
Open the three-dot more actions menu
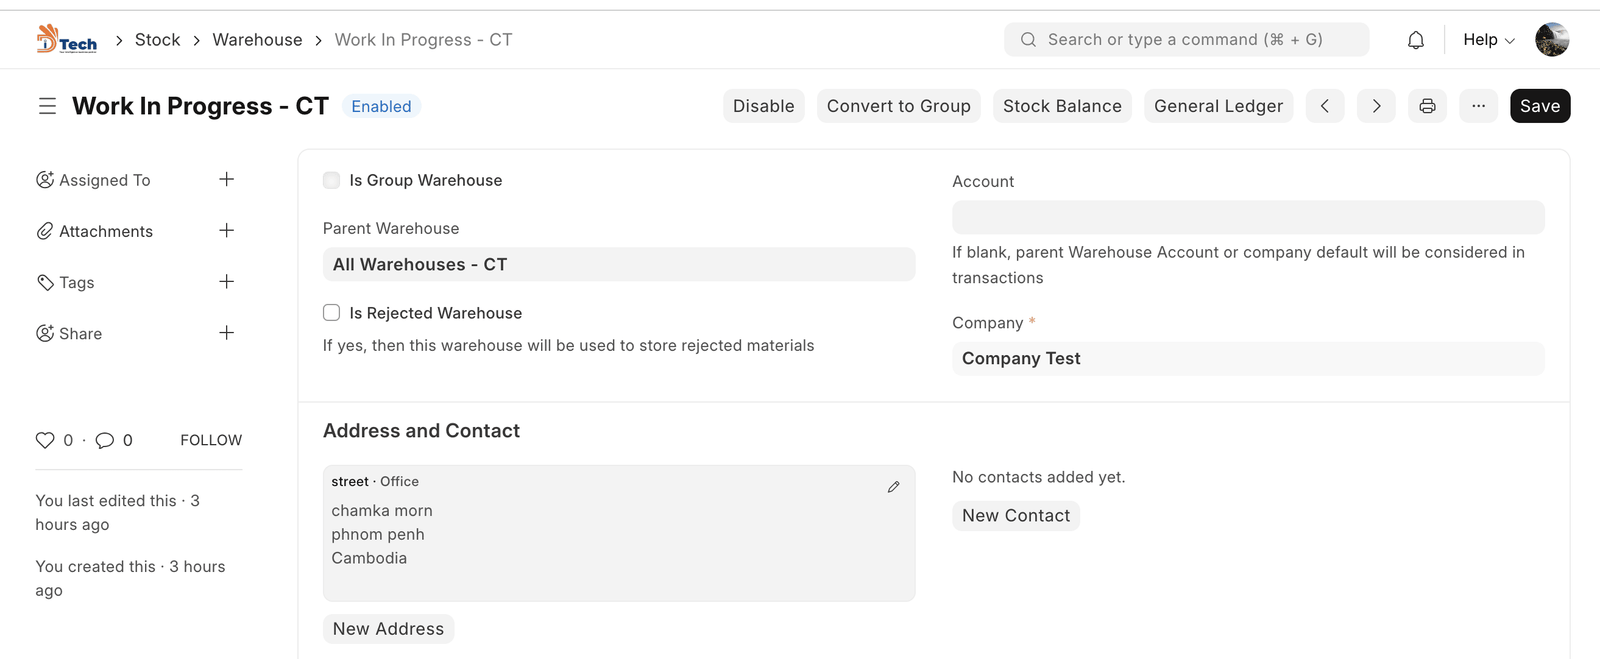click(1478, 106)
